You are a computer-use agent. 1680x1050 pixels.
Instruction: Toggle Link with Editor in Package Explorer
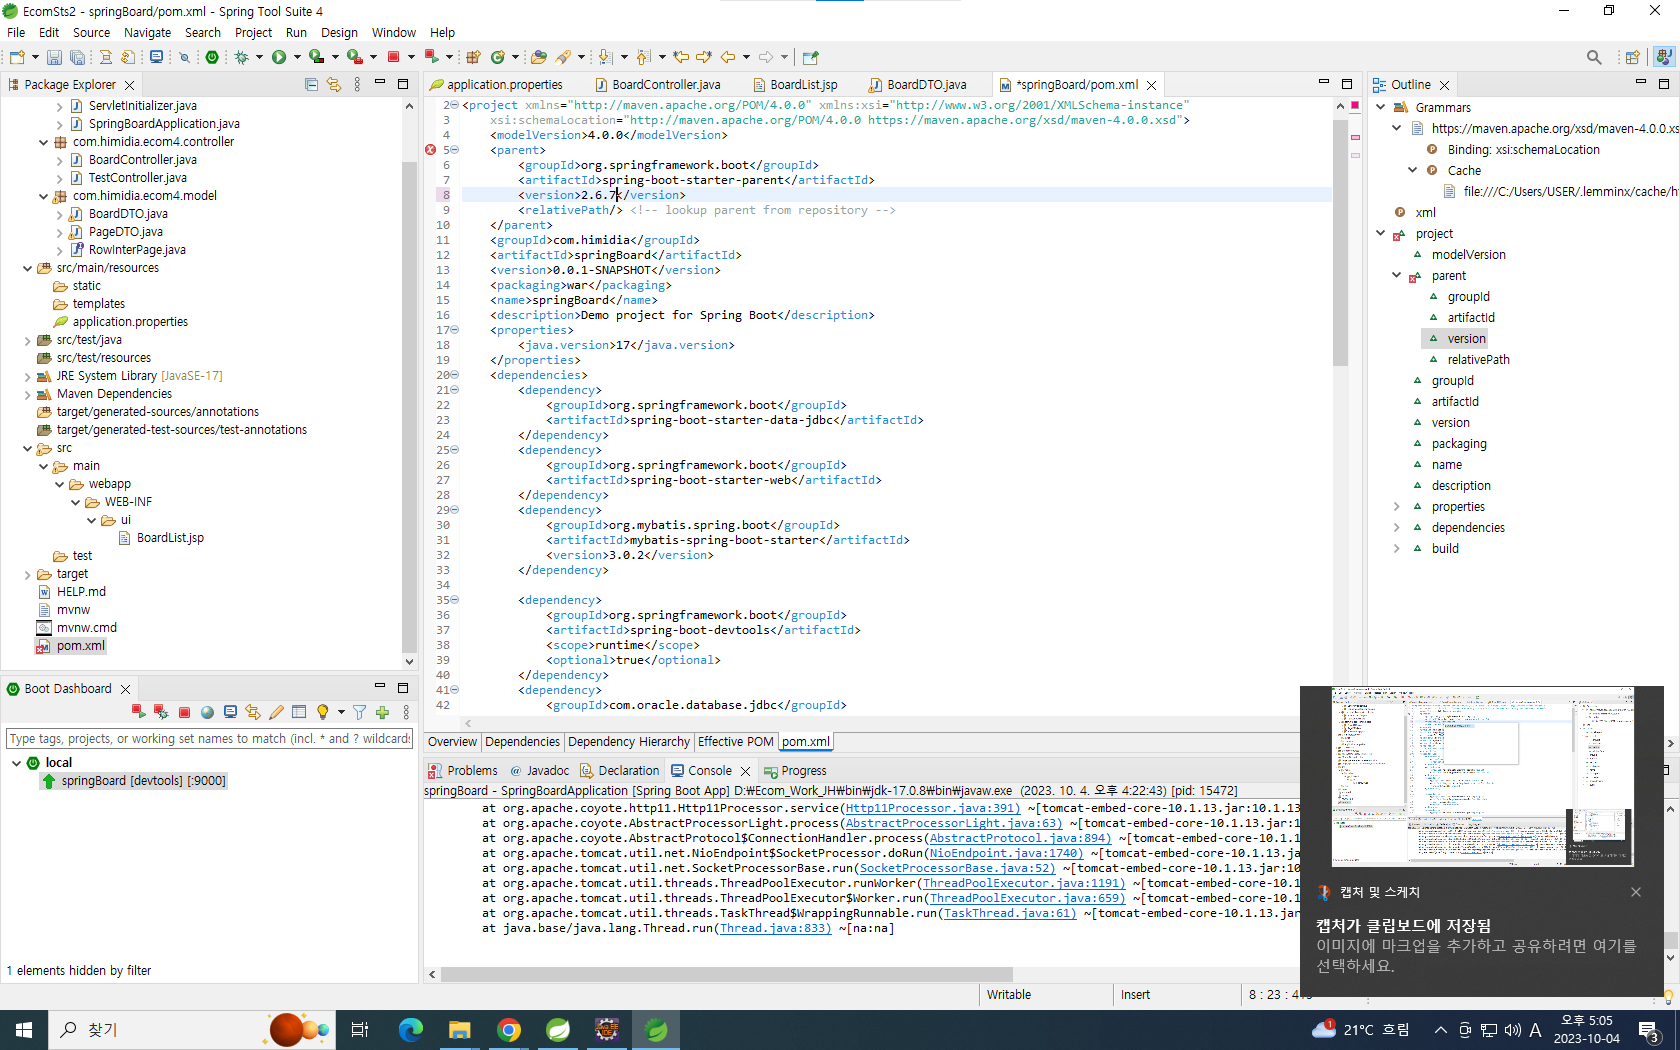point(334,85)
